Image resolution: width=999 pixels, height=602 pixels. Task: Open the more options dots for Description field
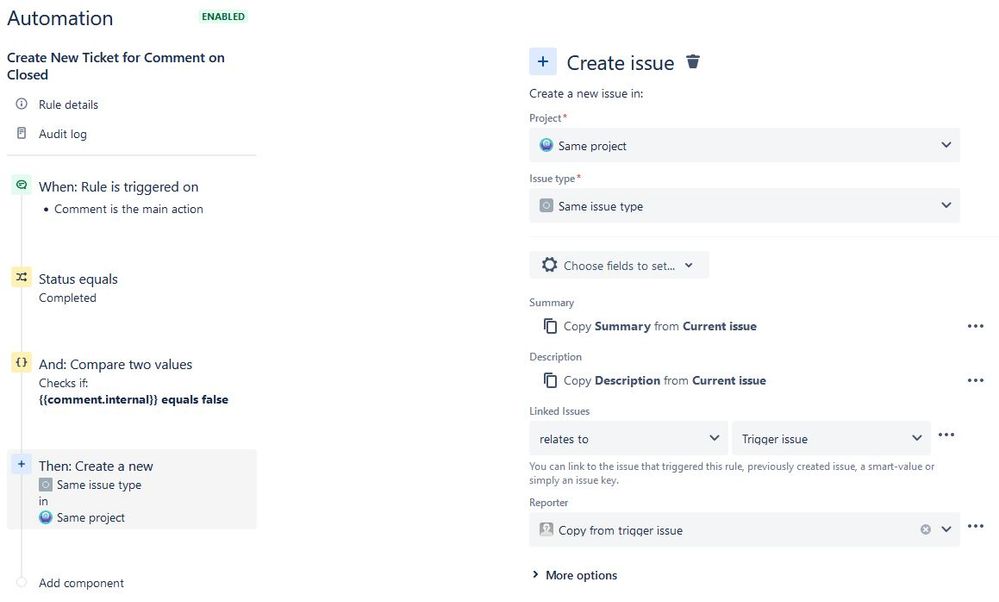975,380
